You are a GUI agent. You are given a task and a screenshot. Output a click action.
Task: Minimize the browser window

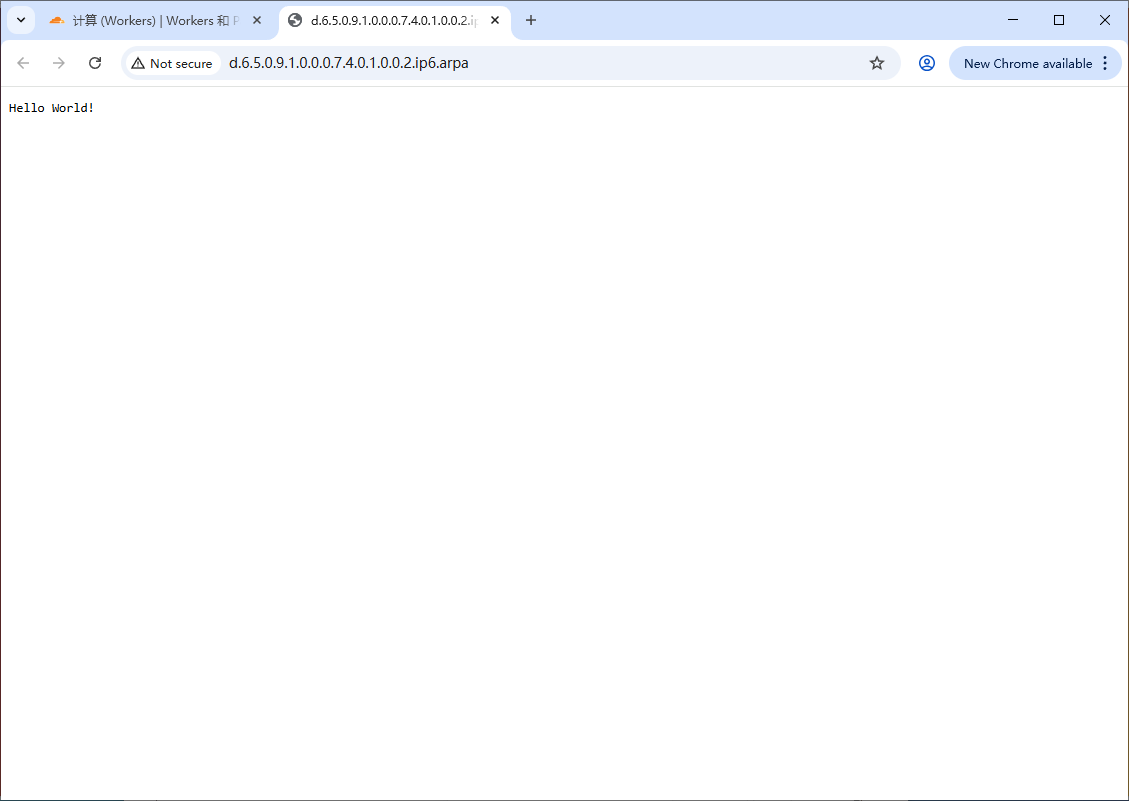point(1012,20)
